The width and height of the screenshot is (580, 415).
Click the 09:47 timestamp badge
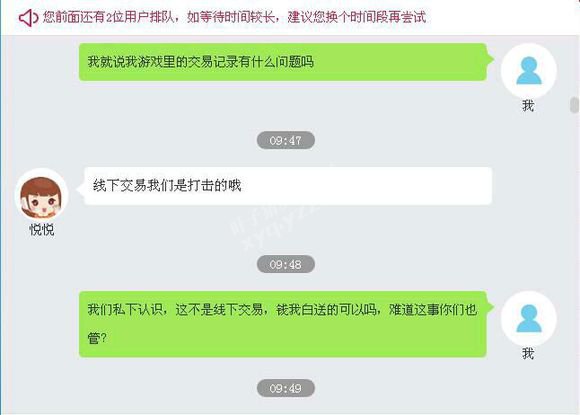click(x=286, y=140)
